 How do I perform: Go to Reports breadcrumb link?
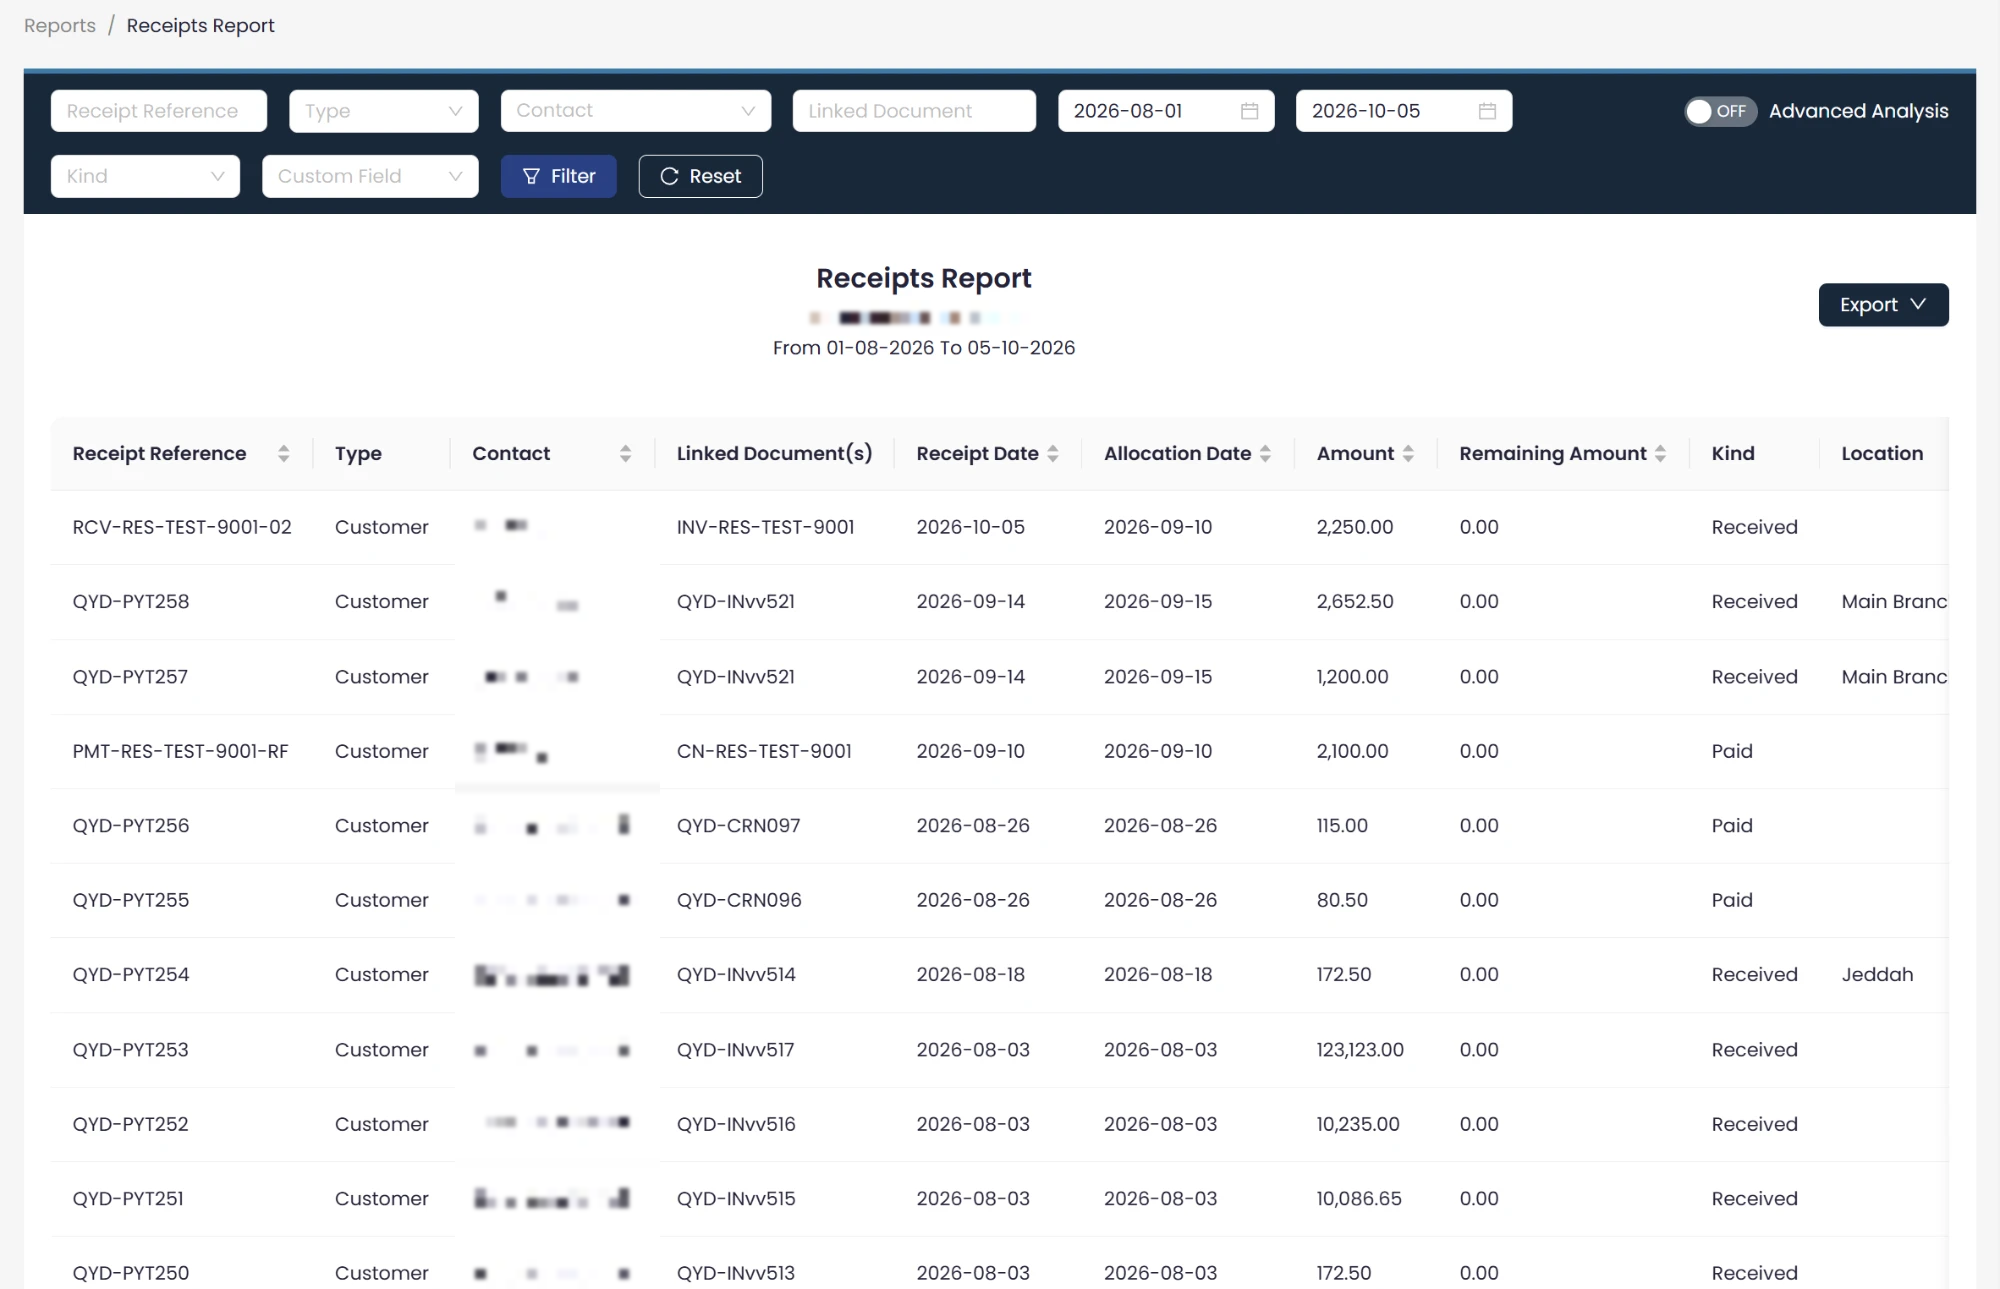pos(60,26)
